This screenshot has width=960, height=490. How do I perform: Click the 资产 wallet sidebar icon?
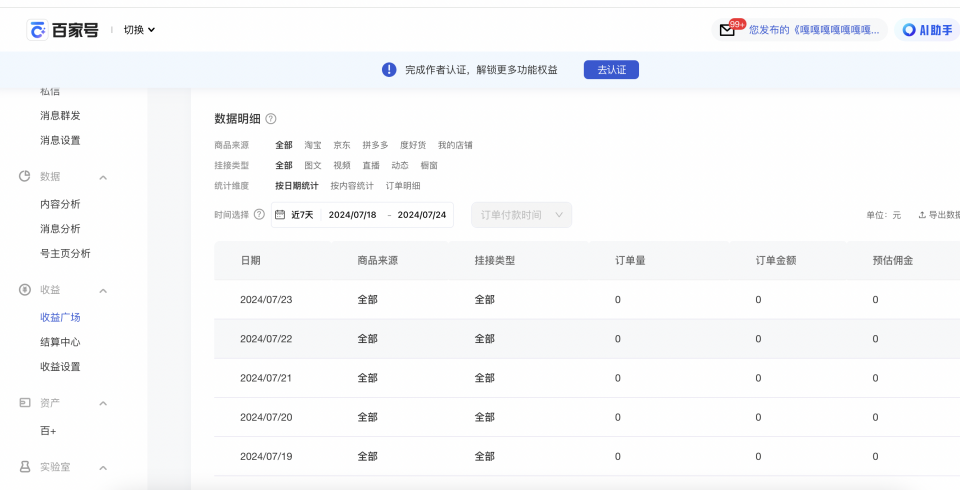24,403
